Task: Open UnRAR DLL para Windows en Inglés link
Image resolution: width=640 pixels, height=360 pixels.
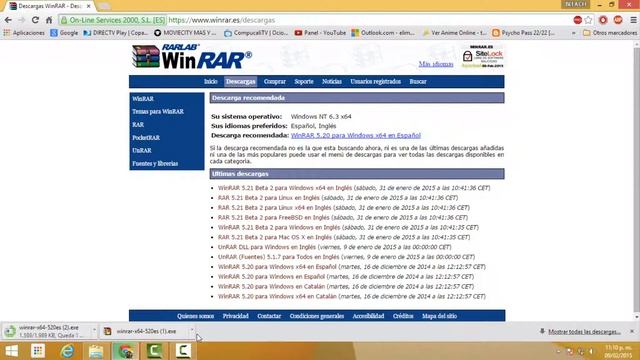Action: coord(267,247)
